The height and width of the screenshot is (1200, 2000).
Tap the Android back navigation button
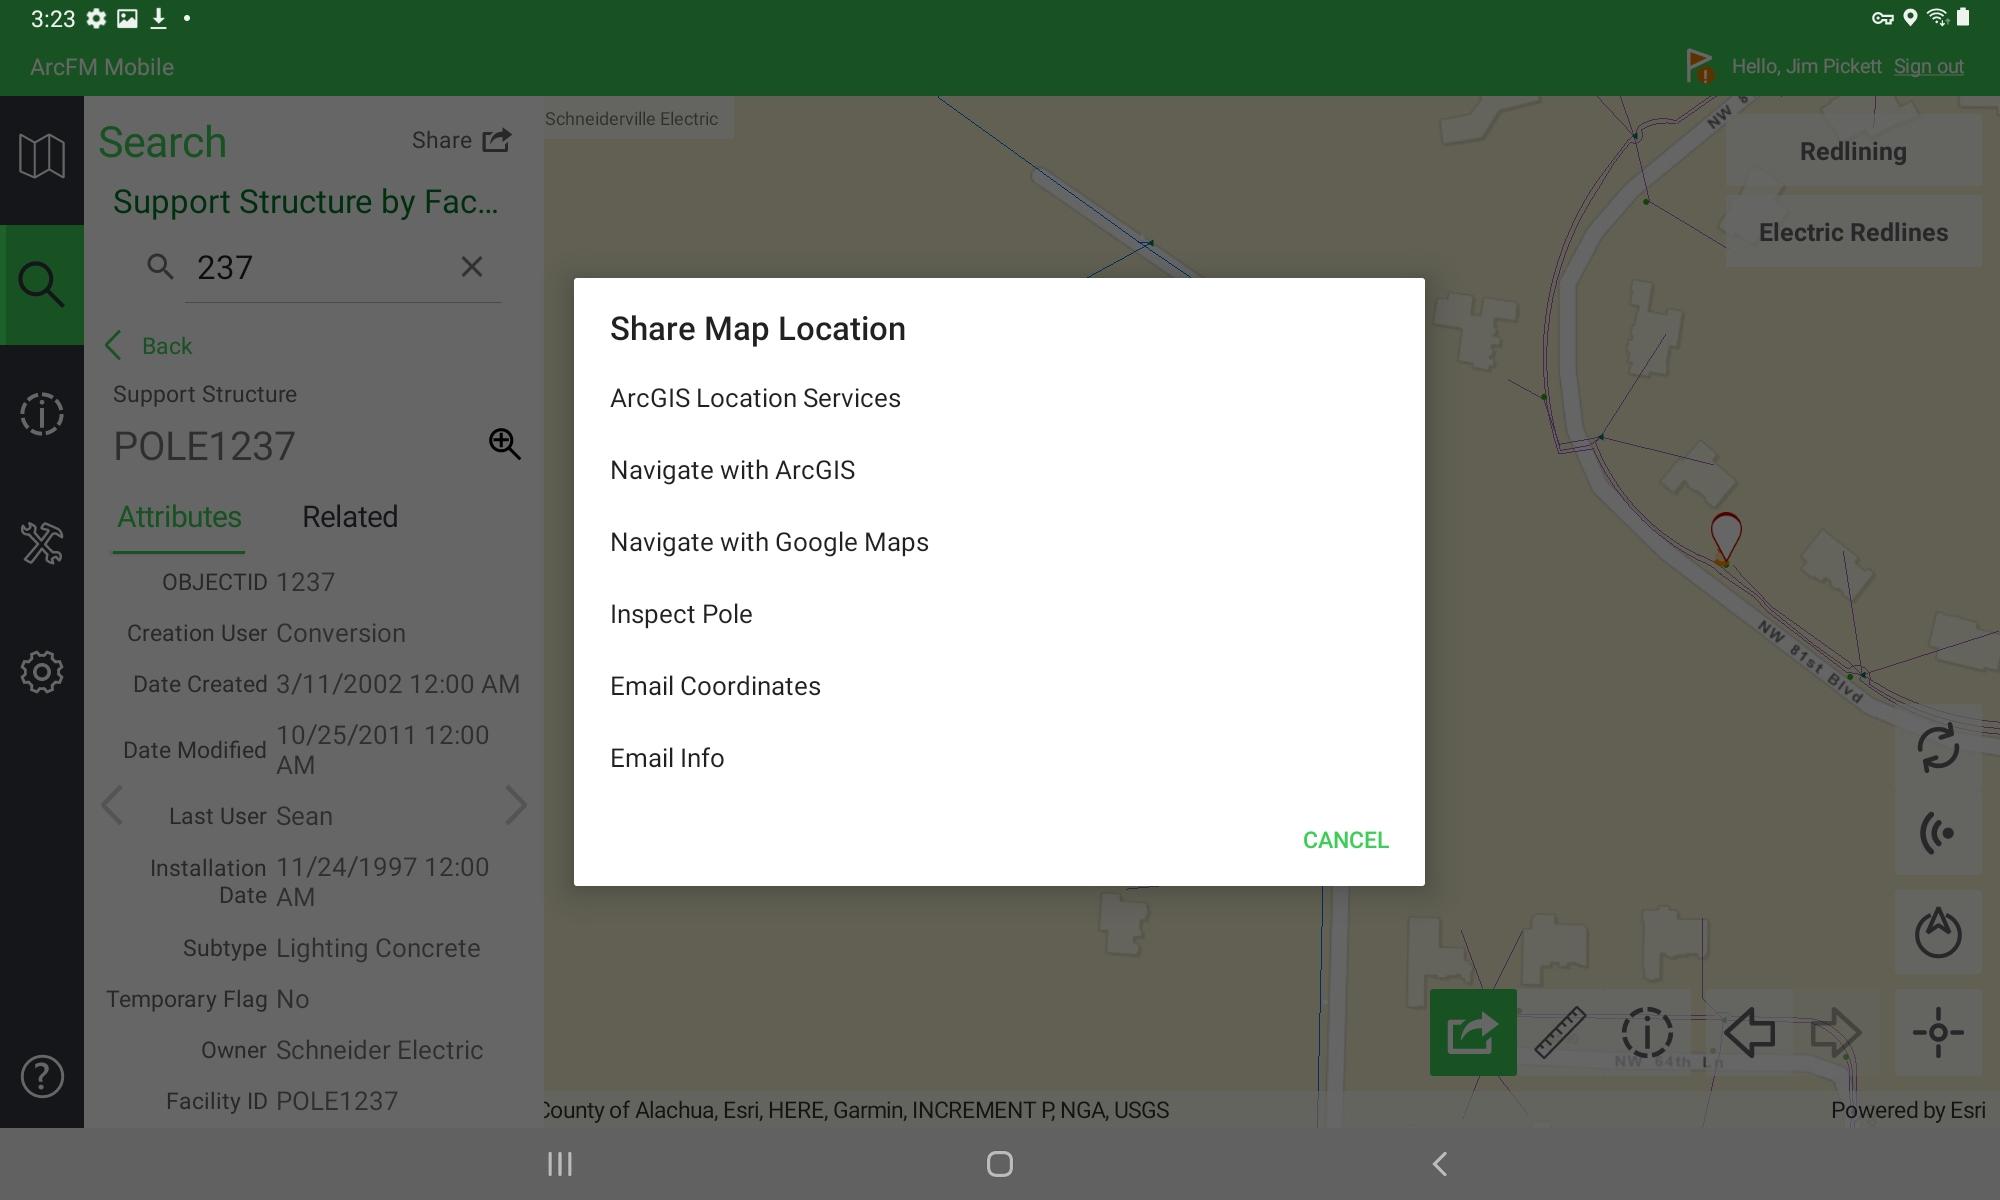[x=1440, y=1164]
